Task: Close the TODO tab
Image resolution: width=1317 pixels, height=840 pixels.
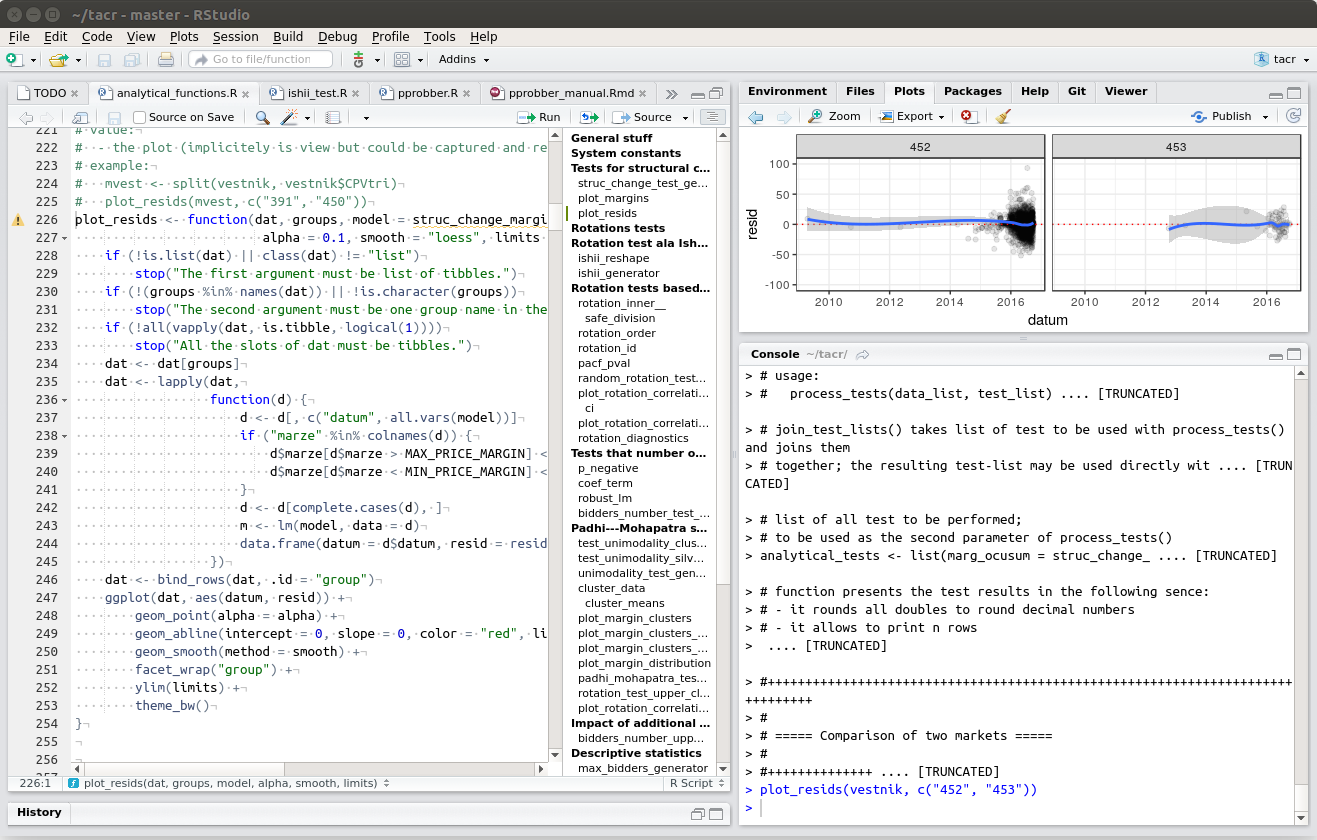Action: click(x=76, y=93)
